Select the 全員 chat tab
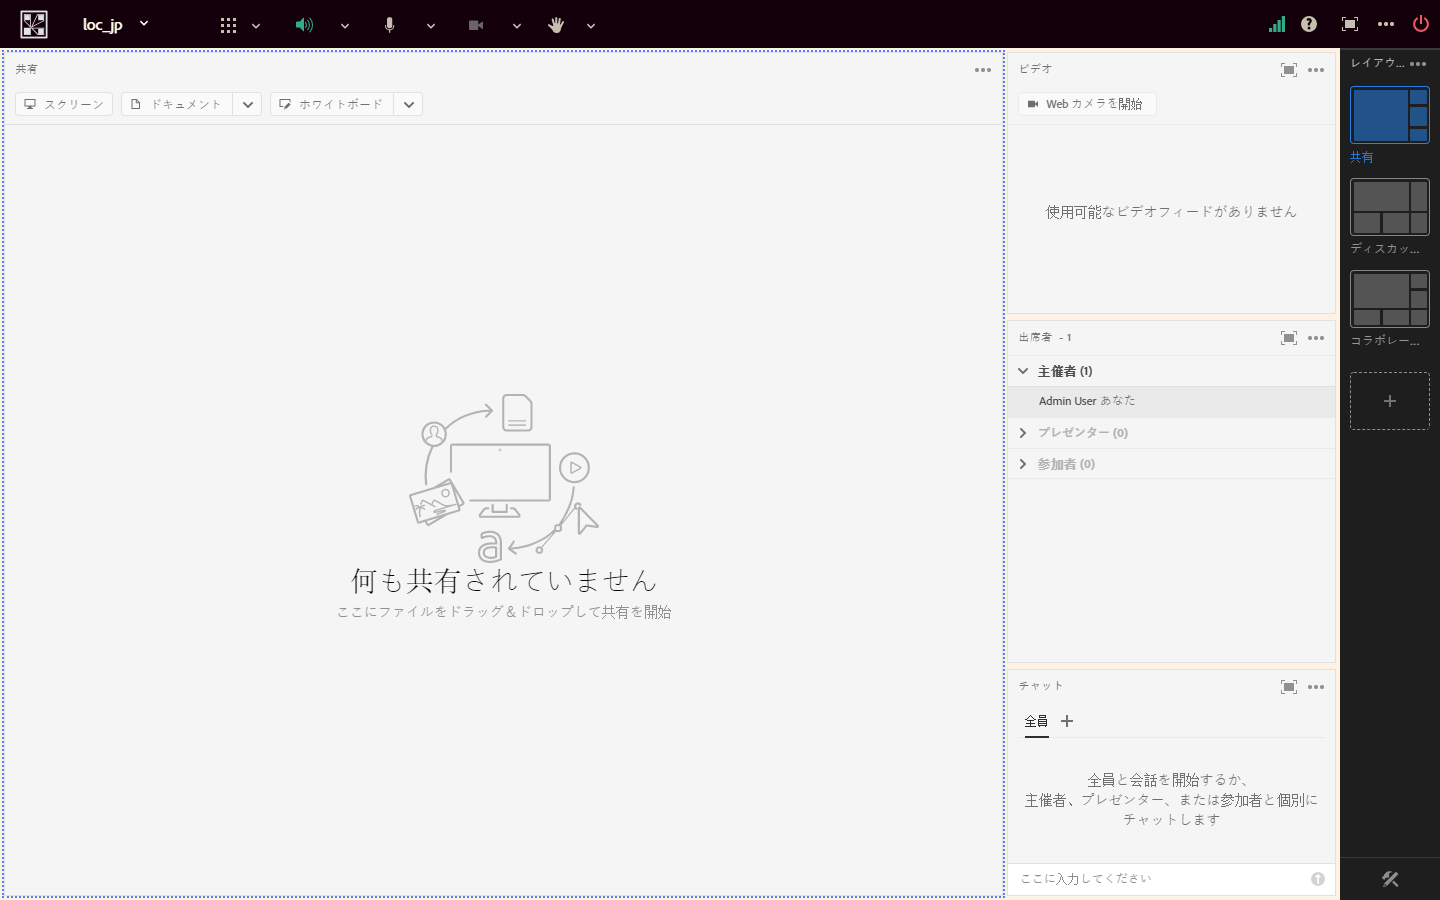 click(x=1036, y=722)
